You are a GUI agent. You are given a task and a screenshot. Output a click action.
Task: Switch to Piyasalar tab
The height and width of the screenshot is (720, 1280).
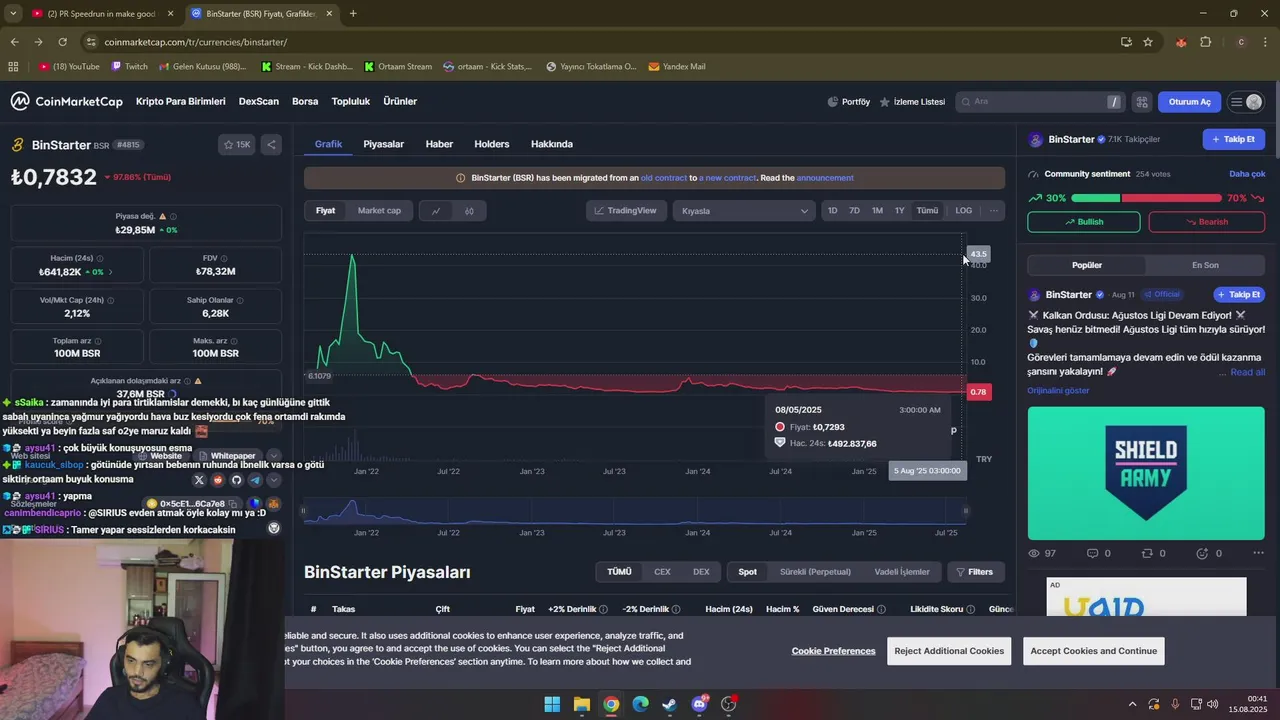pyautogui.click(x=383, y=144)
